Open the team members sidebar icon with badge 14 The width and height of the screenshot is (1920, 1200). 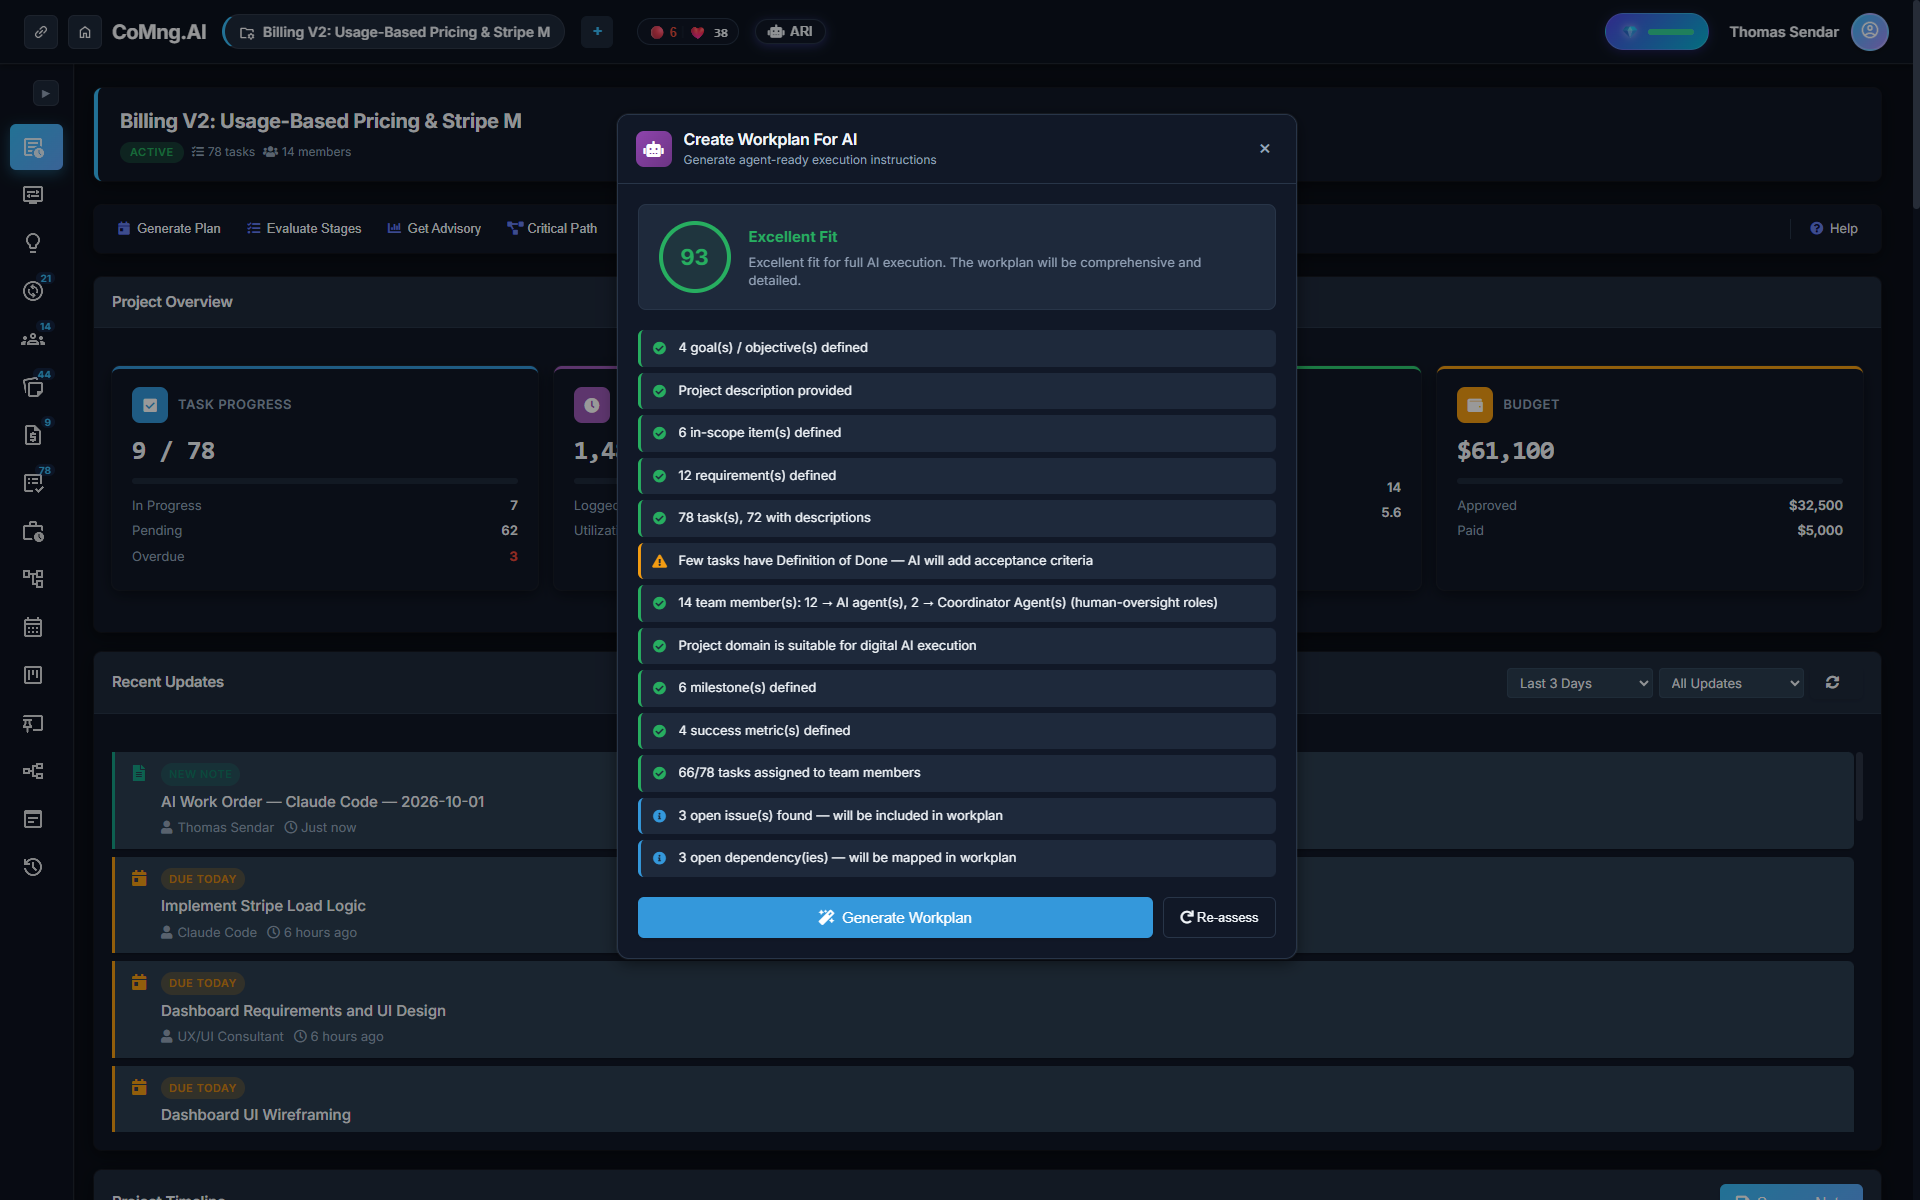(33, 339)
